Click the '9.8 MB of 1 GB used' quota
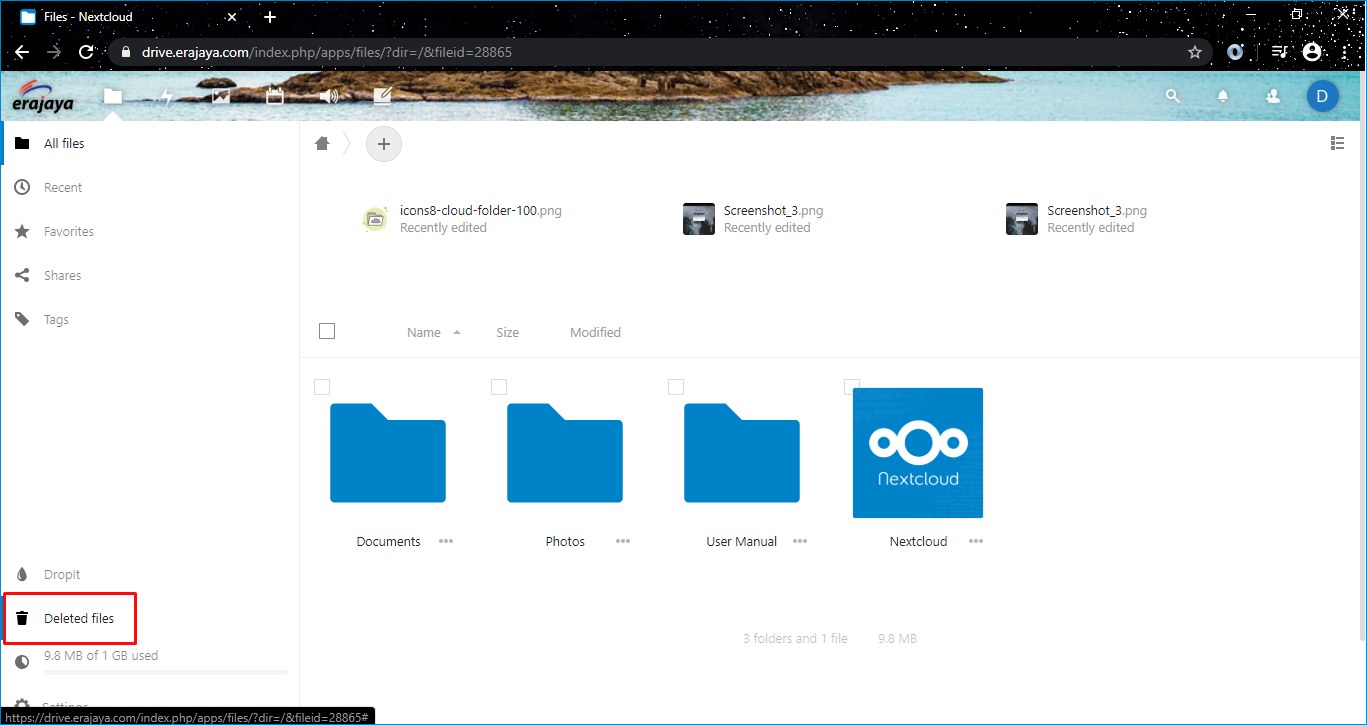The image size is (1367, 725). click(101, 656)
